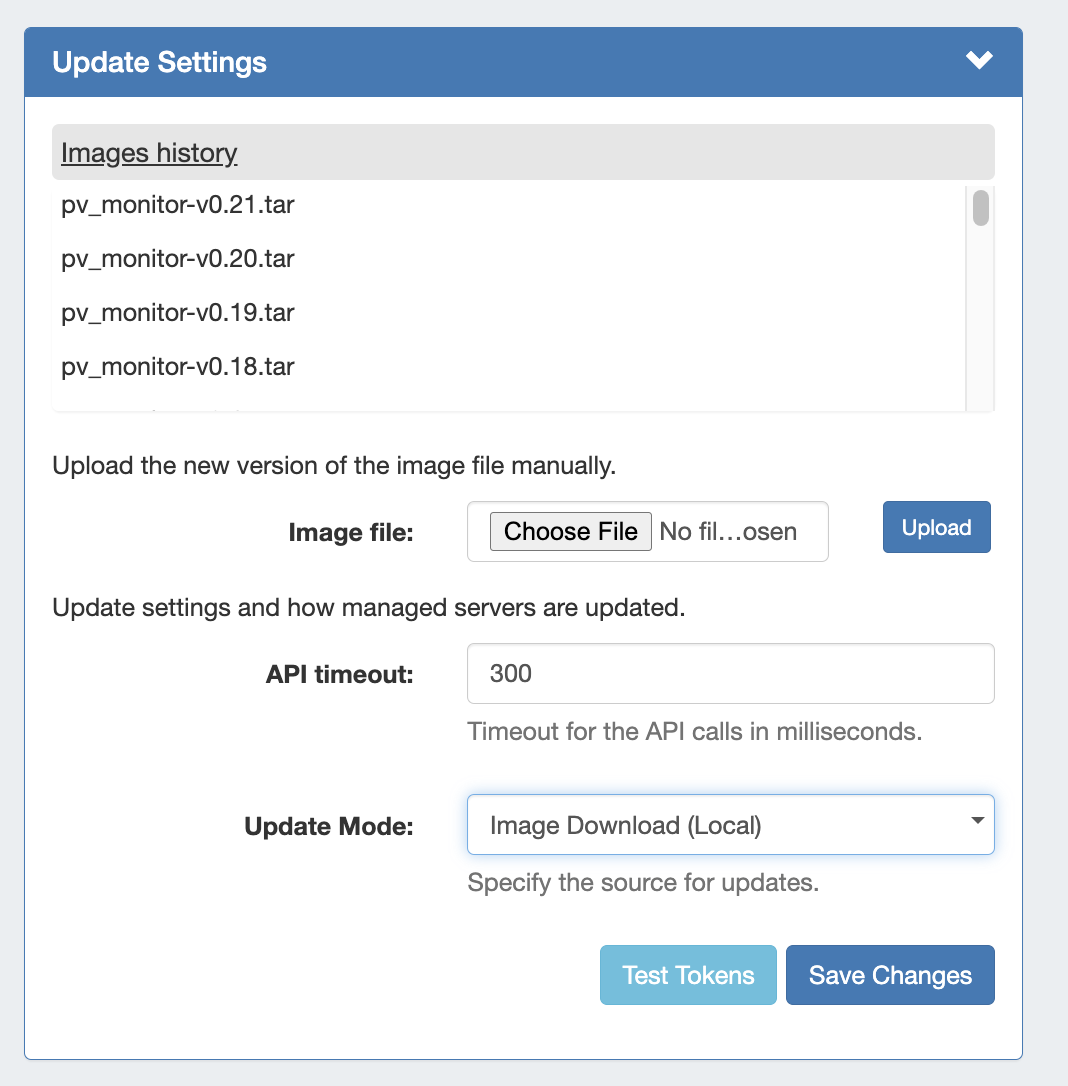This screenshot has width=1068, height=1086.
Task: Click the "Update Mode:" label
Action: pyautogui.click(x=329, y=827)
